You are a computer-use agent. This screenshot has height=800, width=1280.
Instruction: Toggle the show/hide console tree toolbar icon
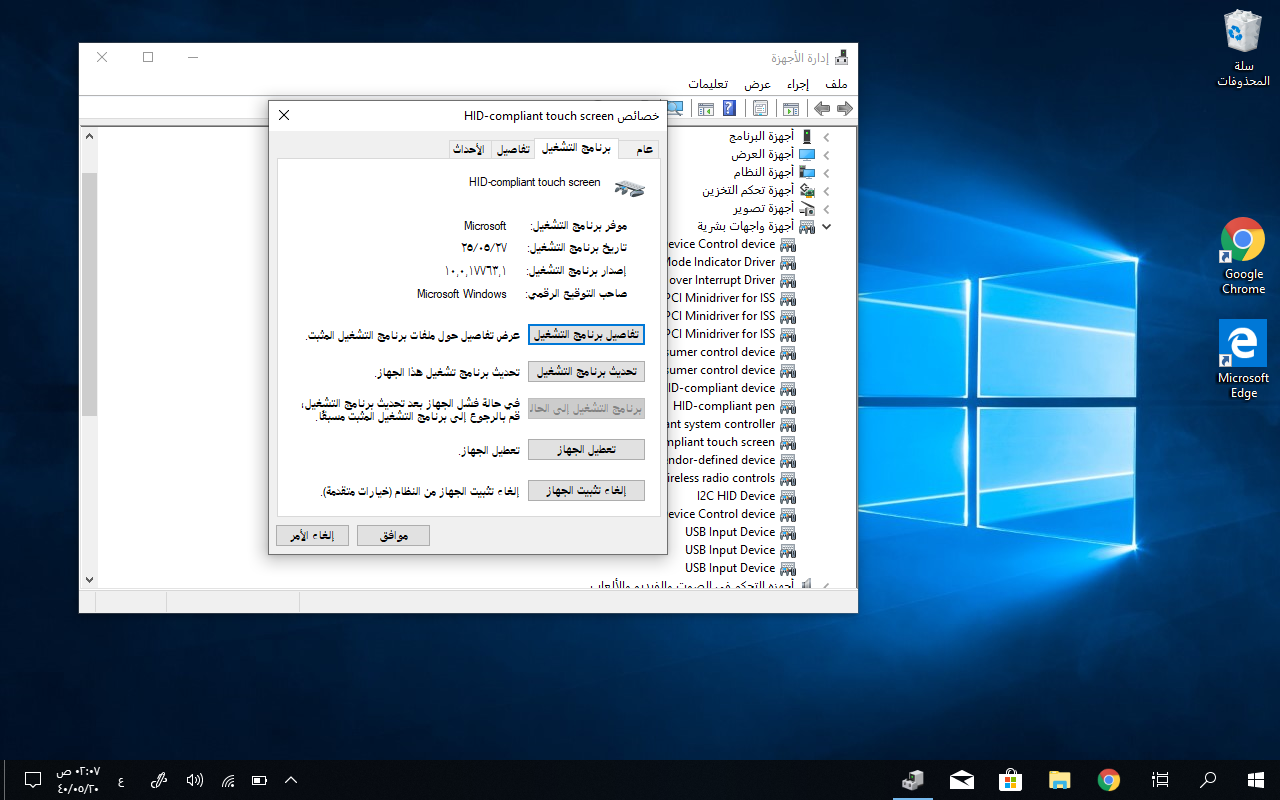791,108
